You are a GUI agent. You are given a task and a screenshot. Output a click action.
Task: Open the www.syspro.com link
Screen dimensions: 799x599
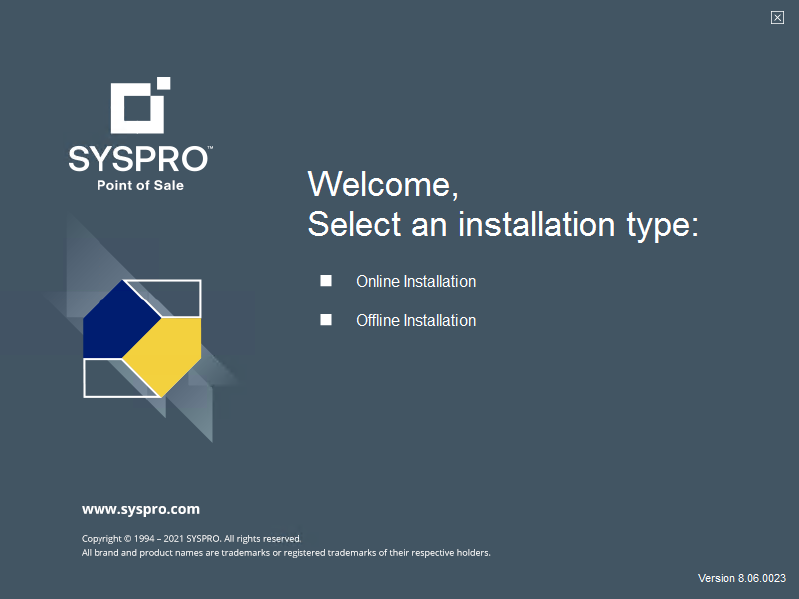[x=141, y=509]
